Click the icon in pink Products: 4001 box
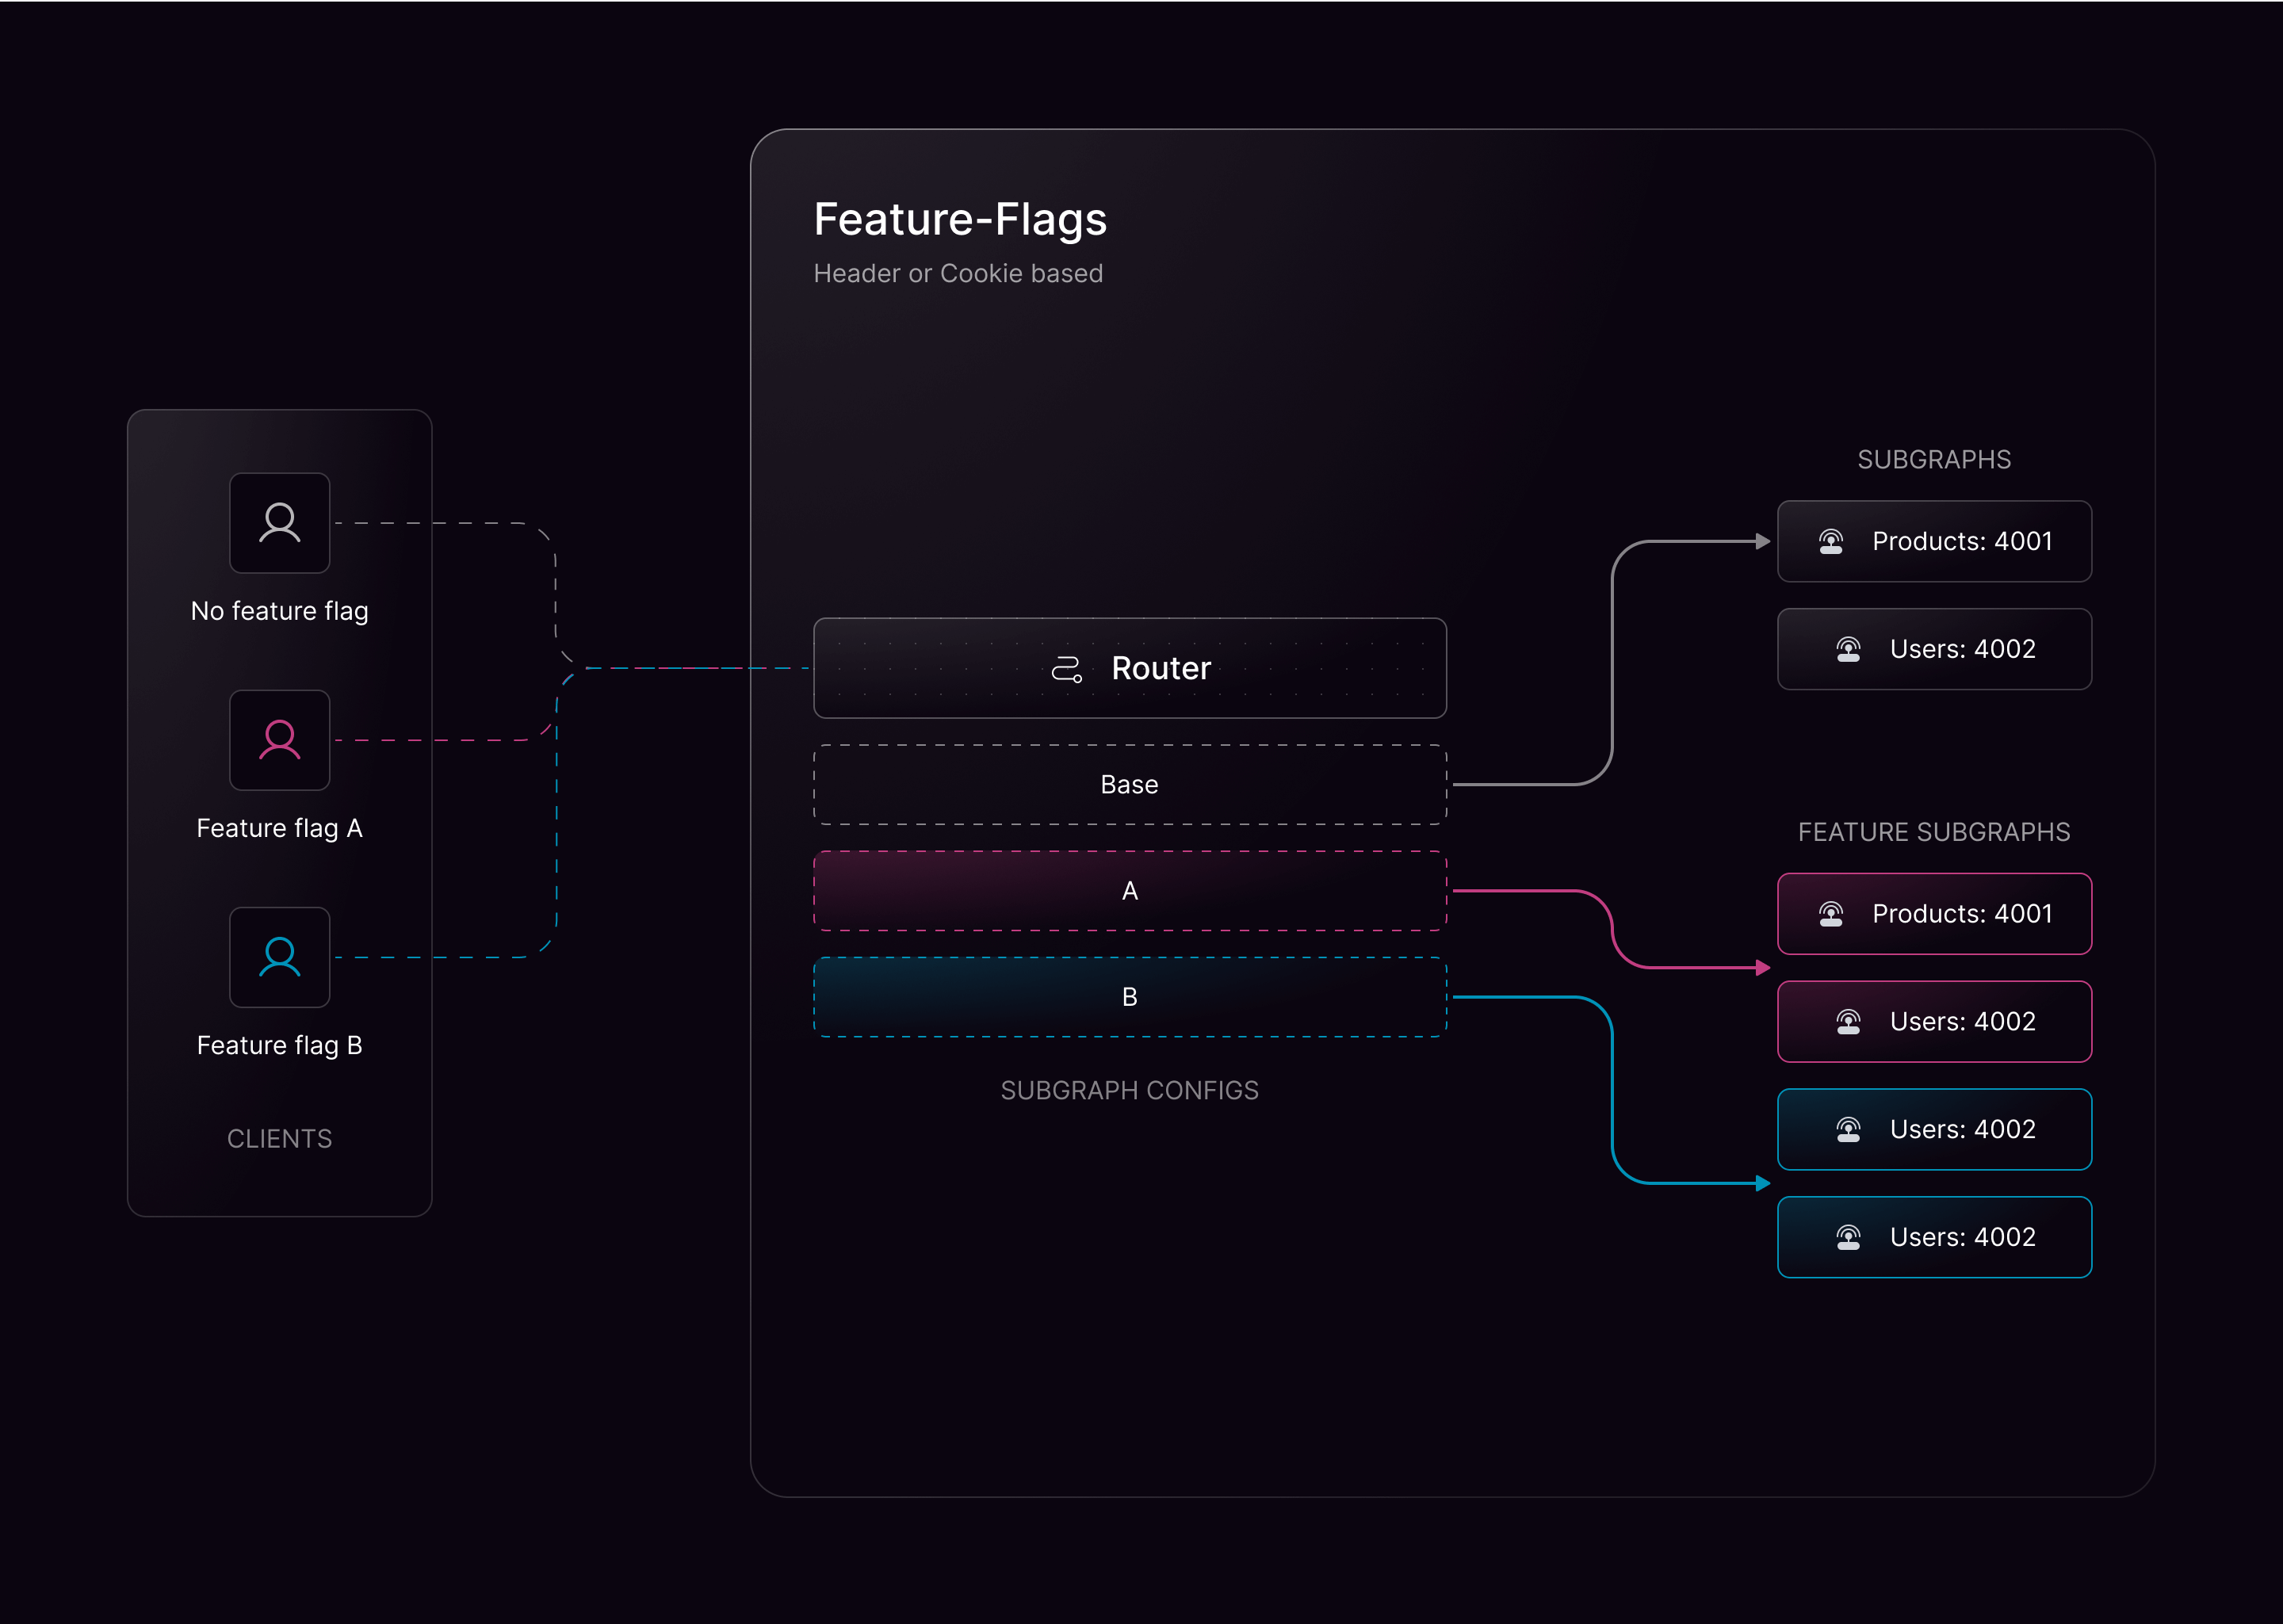The height and width of the screenshot is (1624, 2283). click(x=1830, y=914)
